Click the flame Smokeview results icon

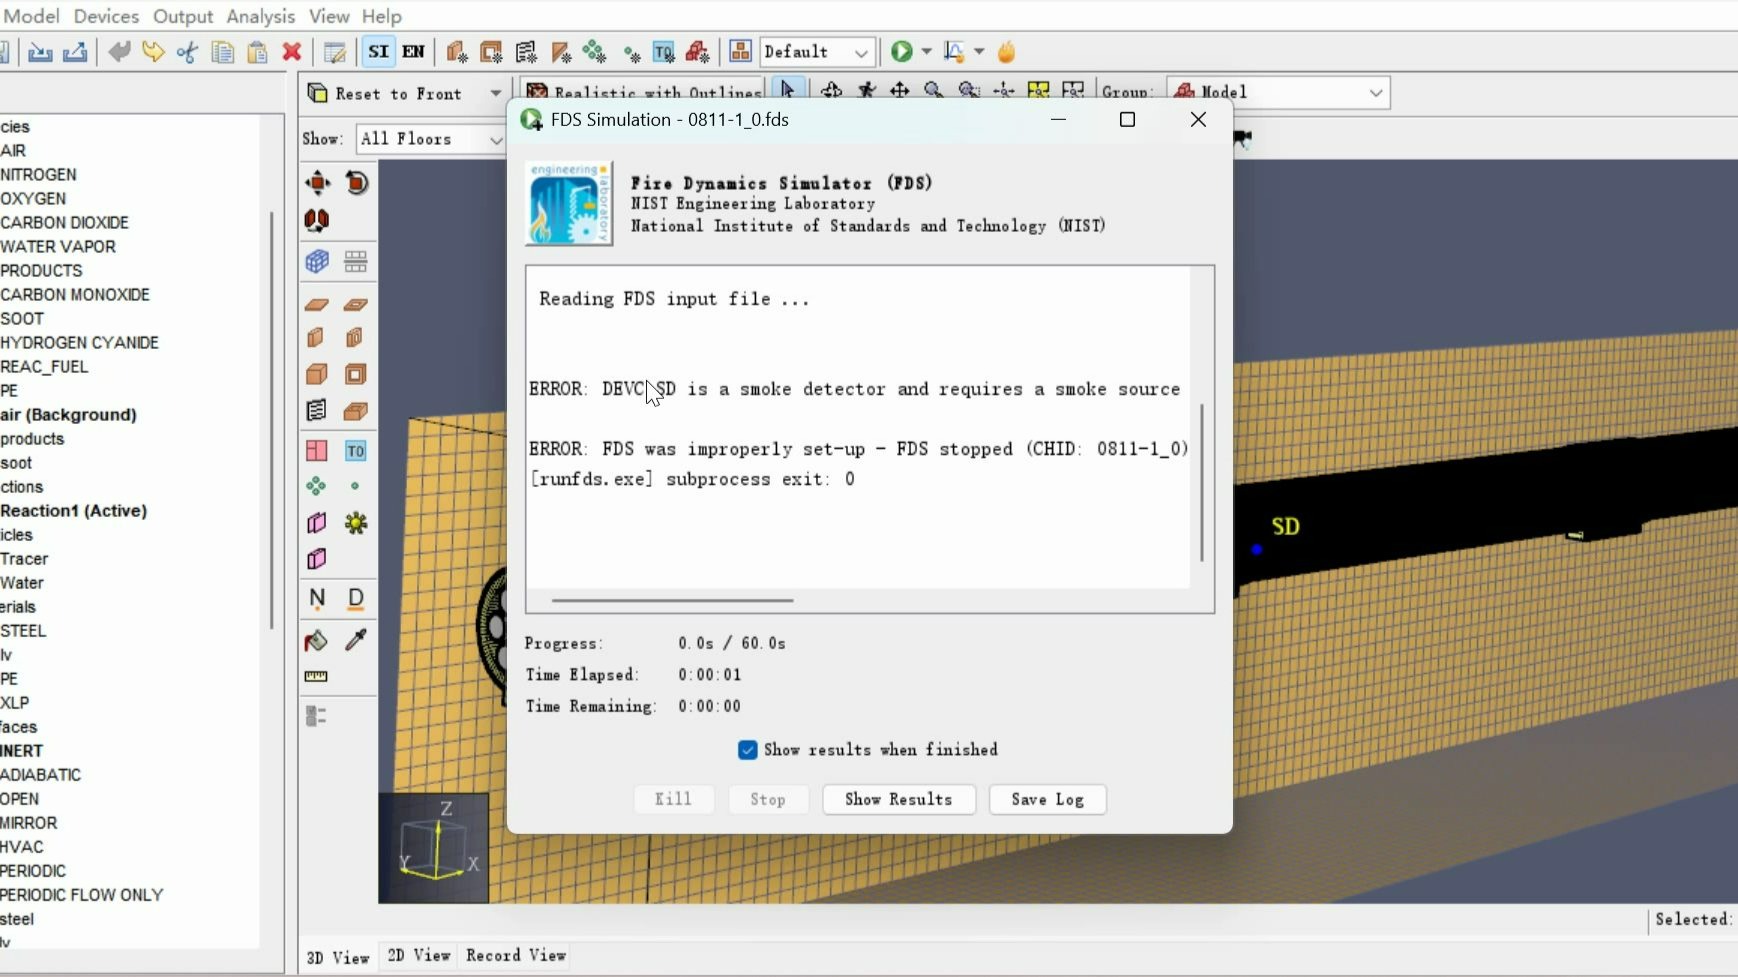[1007, 52]
